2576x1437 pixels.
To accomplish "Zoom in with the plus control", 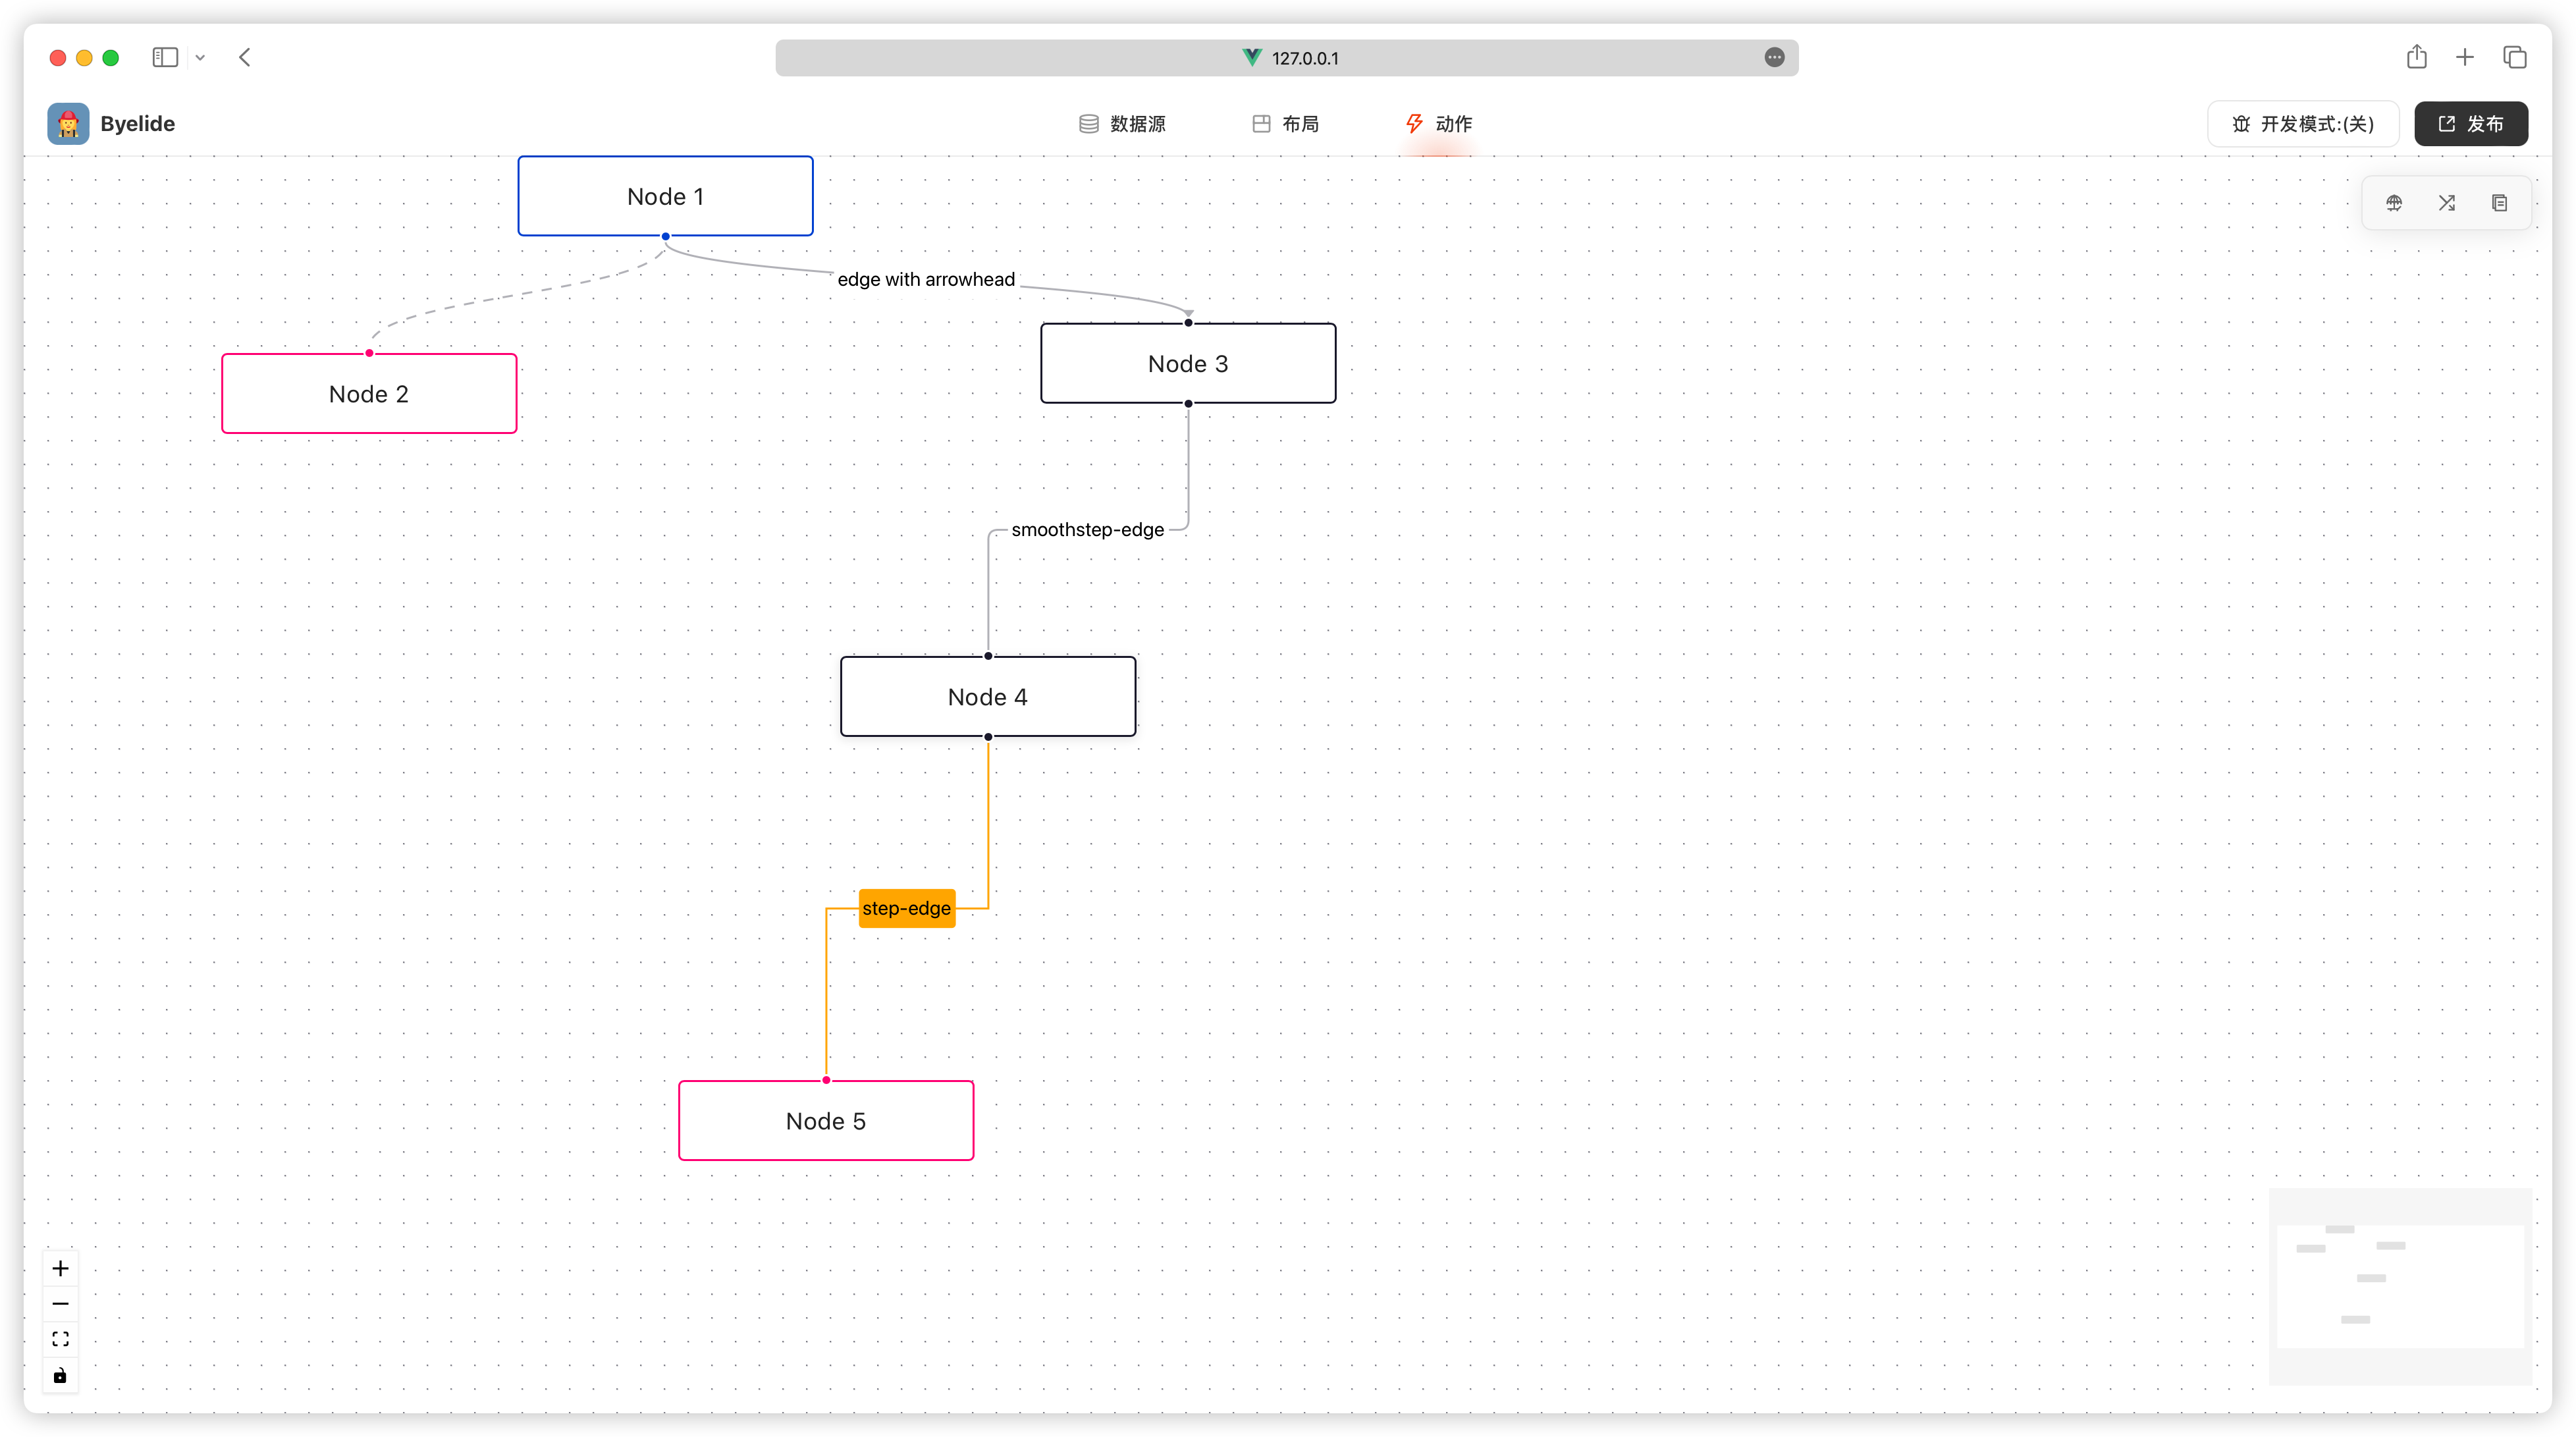I will tap(60, 1269).
